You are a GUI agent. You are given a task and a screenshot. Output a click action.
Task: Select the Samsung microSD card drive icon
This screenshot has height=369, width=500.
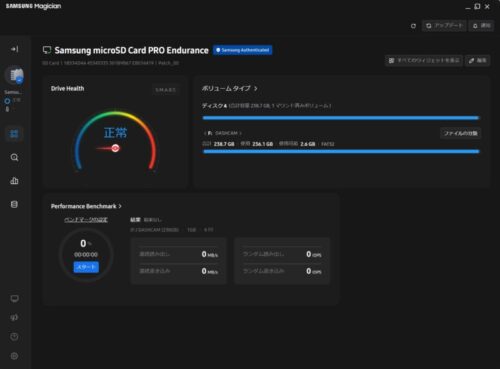15,75
